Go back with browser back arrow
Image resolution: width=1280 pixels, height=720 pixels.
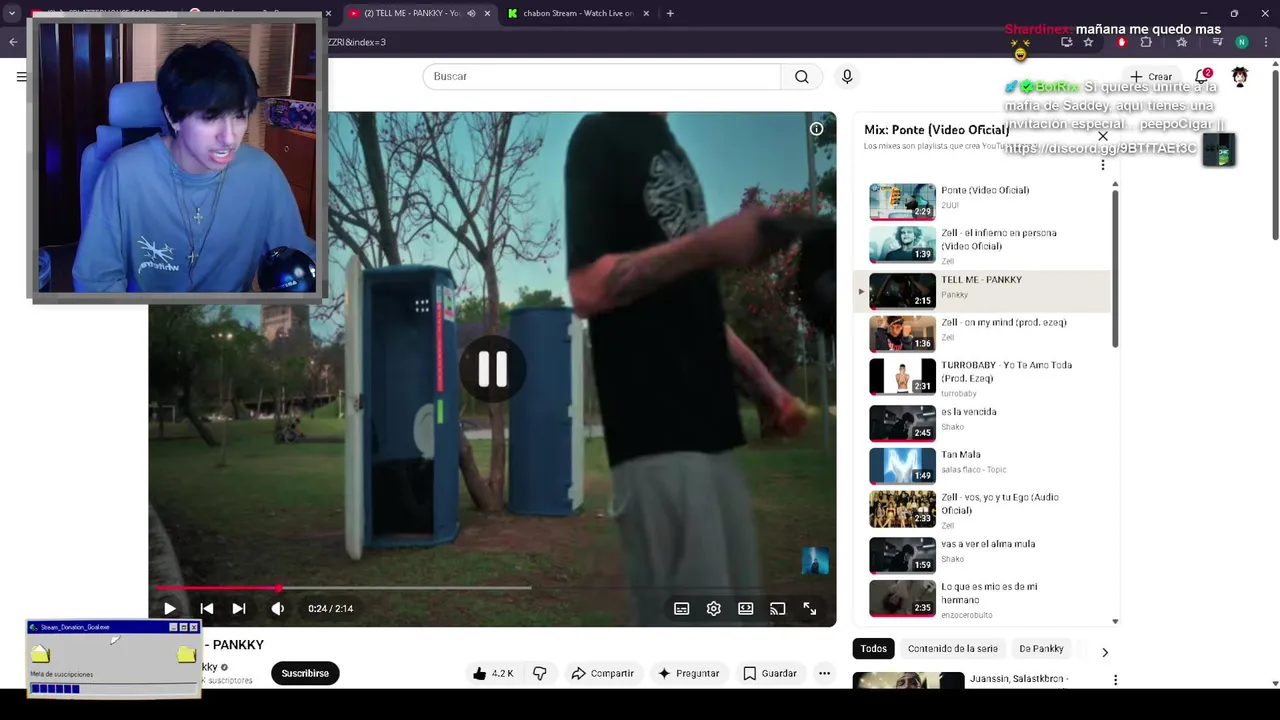tap(13, 42)
